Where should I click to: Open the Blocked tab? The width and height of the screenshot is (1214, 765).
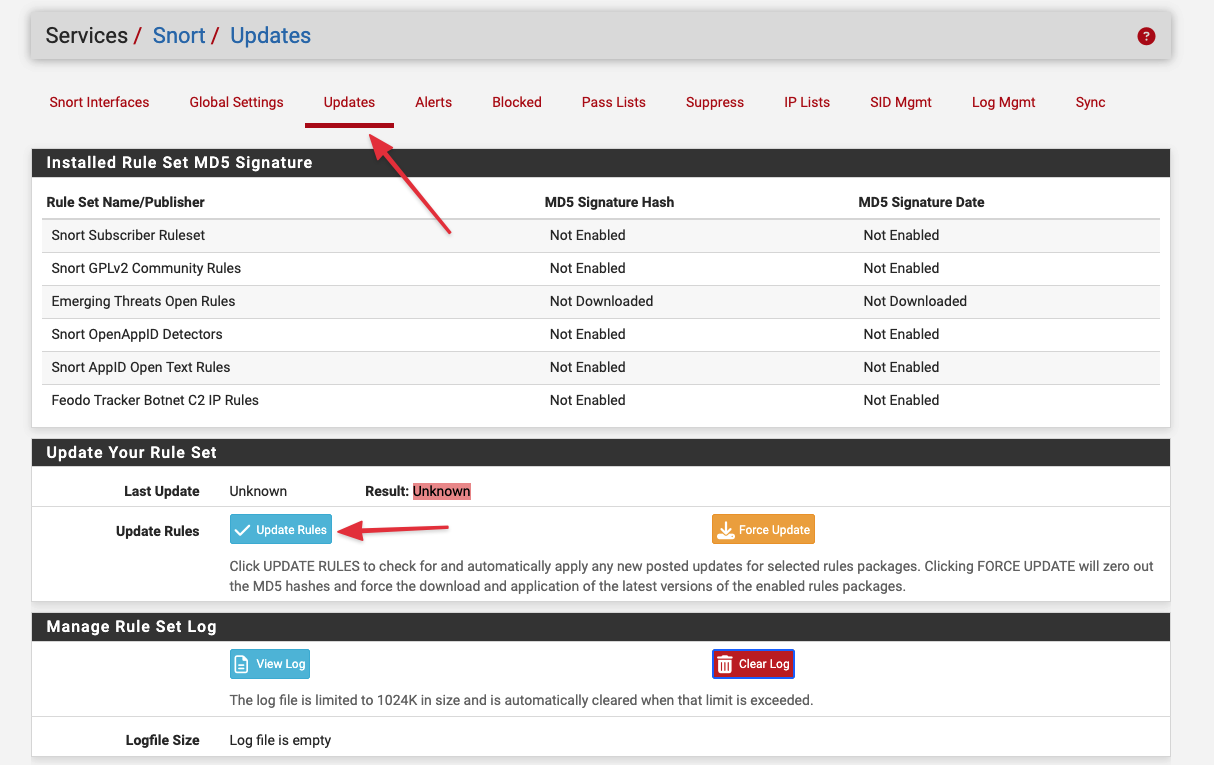[516, 102]
